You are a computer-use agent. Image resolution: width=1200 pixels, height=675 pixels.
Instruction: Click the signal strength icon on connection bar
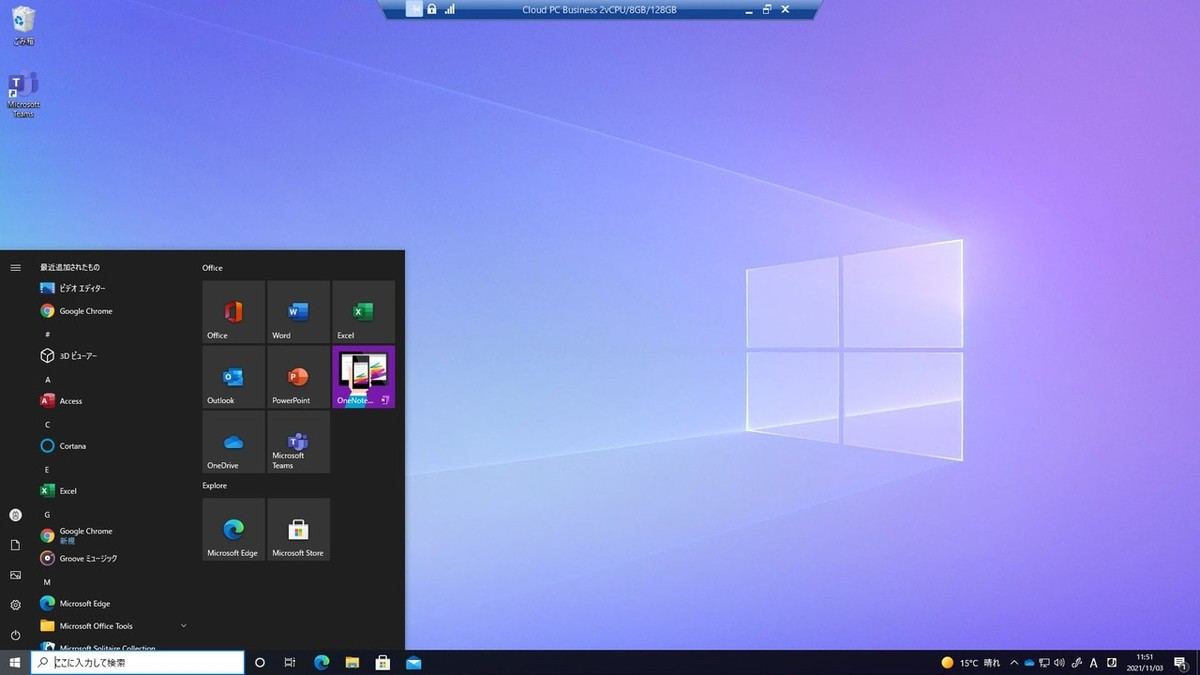(x=449, y=9)
